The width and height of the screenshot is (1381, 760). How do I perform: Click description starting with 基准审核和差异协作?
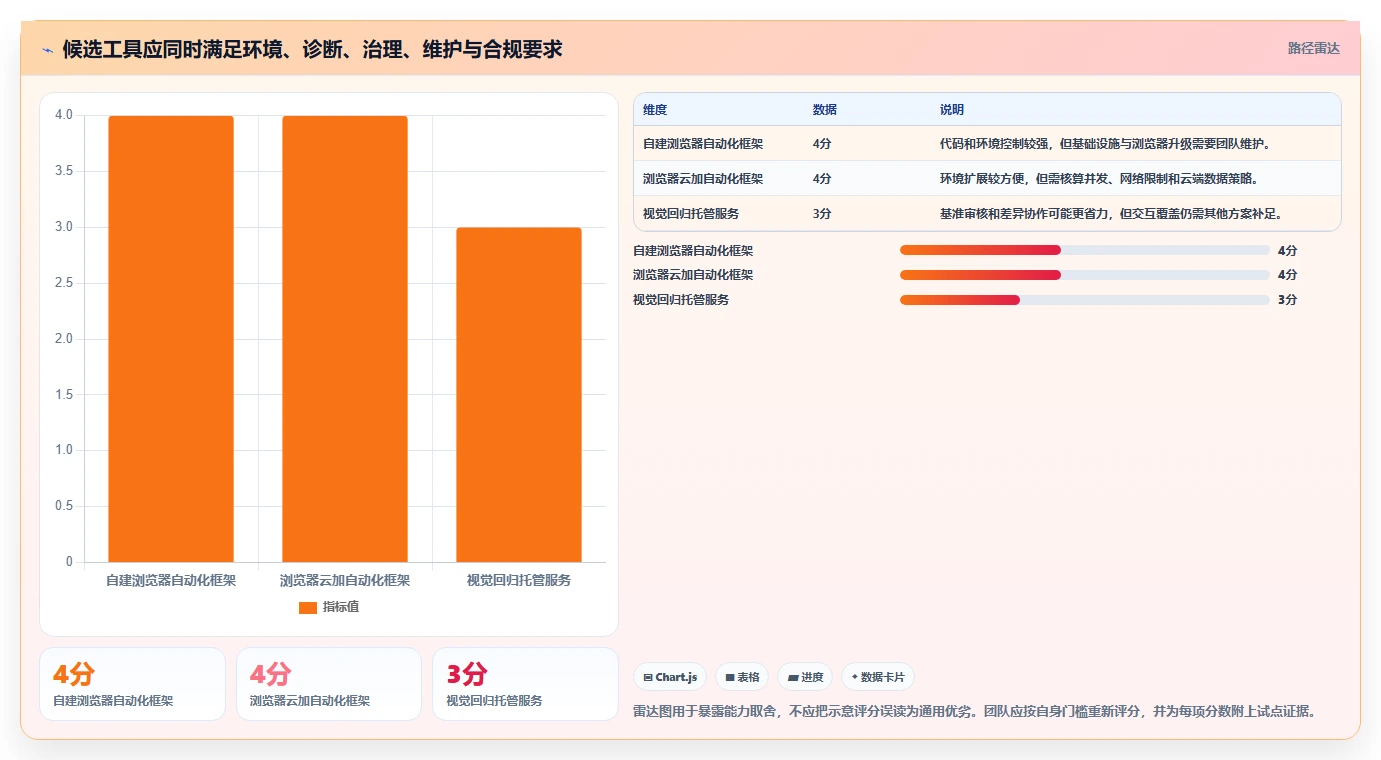coord(1111,214)
